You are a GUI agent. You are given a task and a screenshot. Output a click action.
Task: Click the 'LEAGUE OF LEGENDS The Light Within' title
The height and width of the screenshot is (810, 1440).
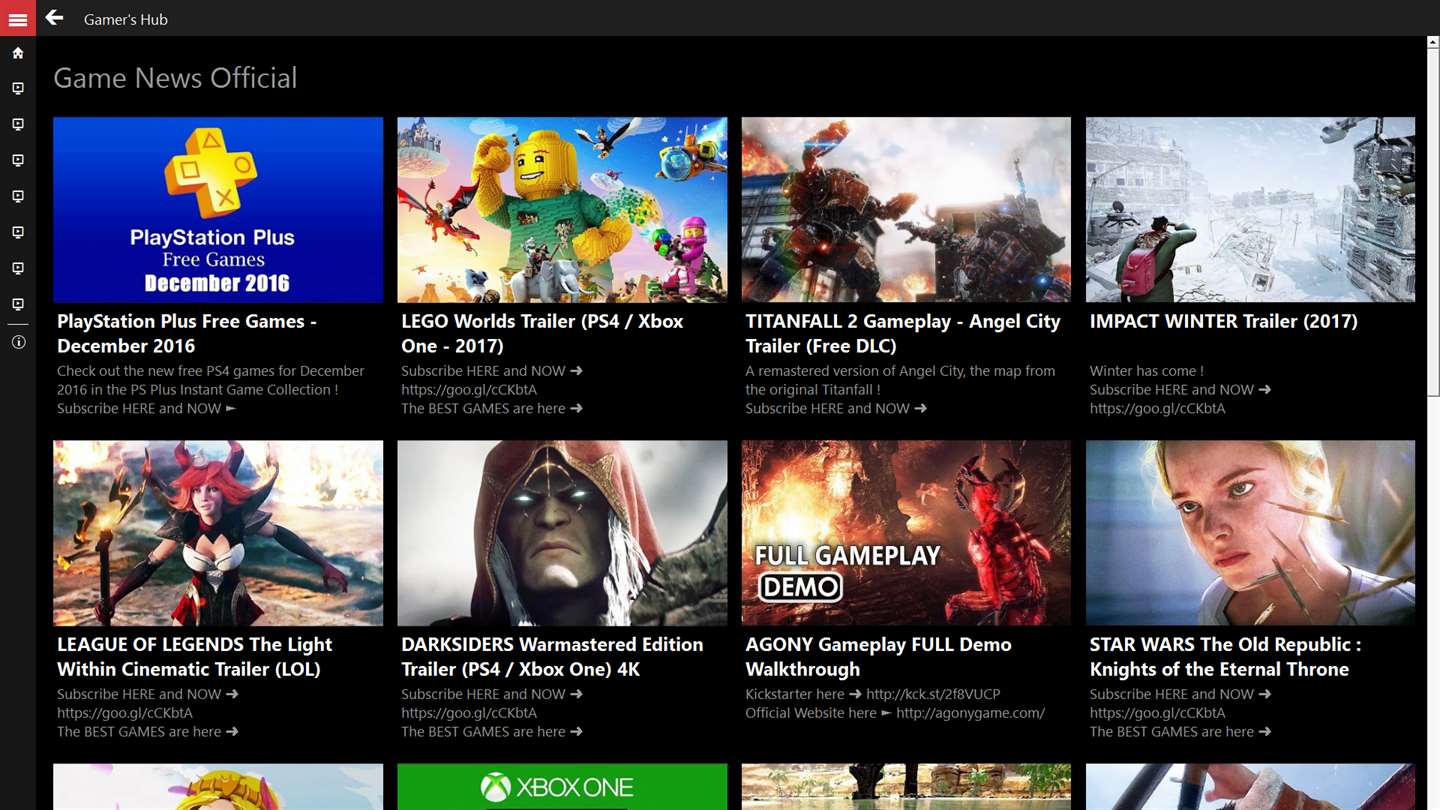[195, 657]
